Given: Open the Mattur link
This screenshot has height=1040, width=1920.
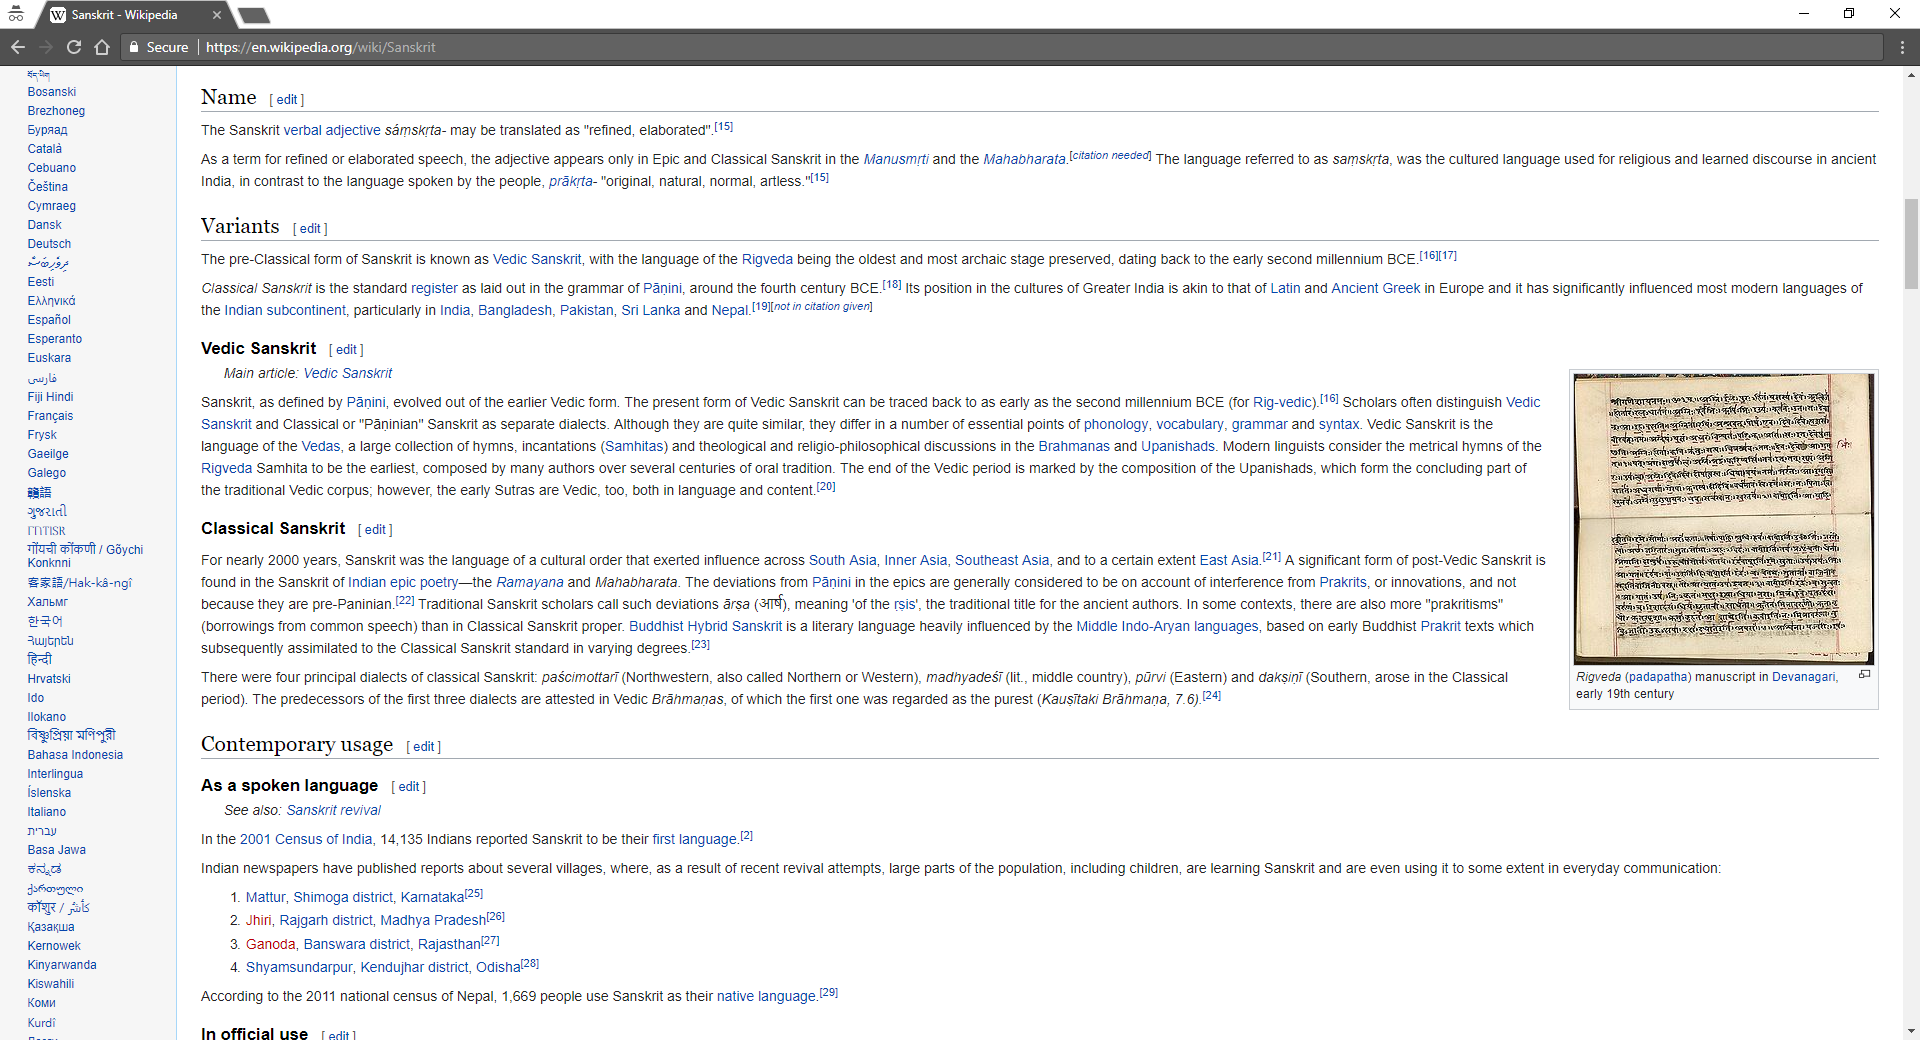Looking at the screenshot, I should [266, 897].
